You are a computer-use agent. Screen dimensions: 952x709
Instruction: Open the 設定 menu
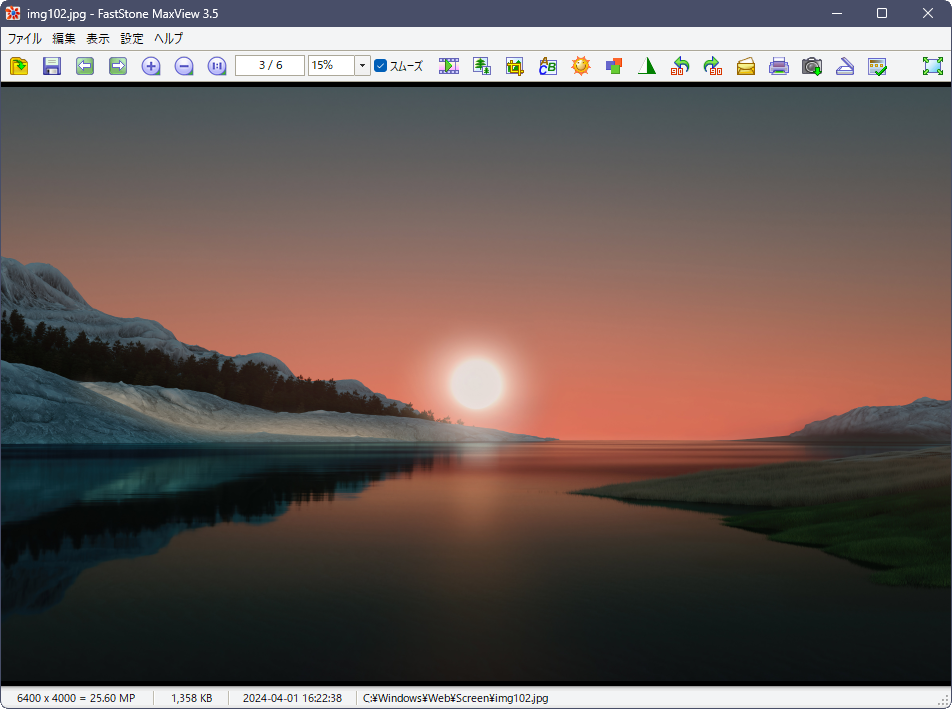[x=132, y=38]
